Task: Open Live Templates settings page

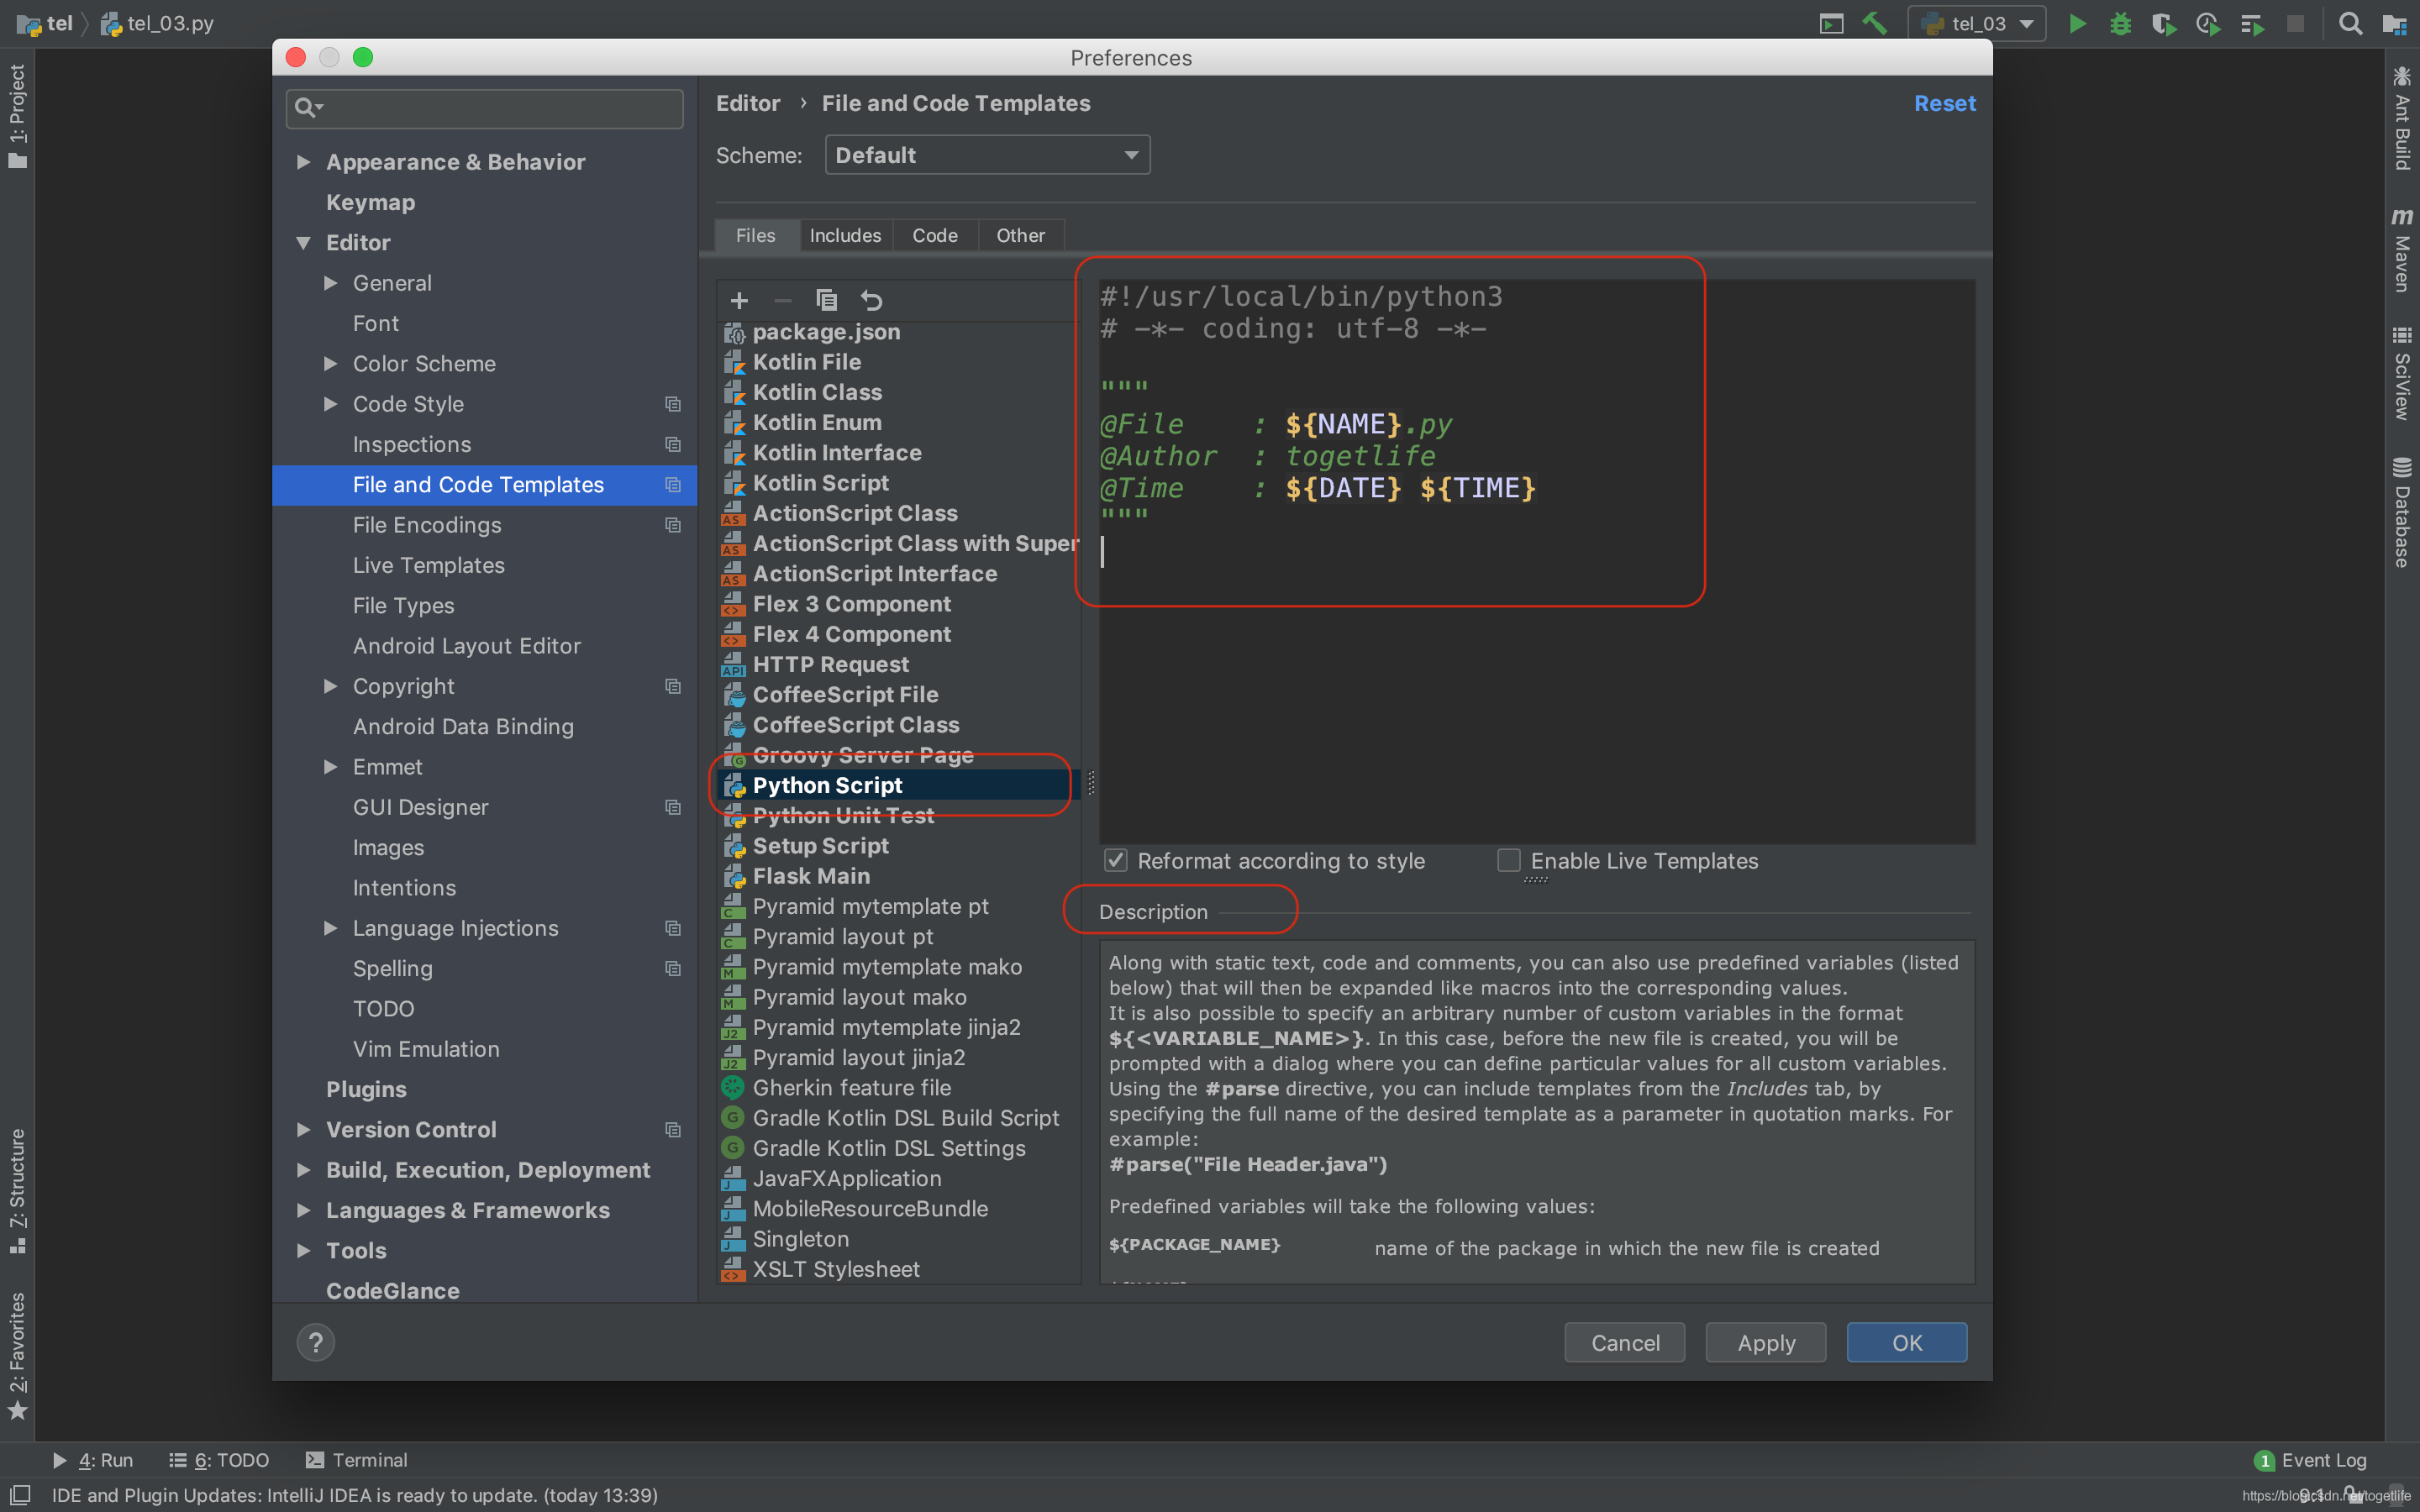Action: coord(484,565)
